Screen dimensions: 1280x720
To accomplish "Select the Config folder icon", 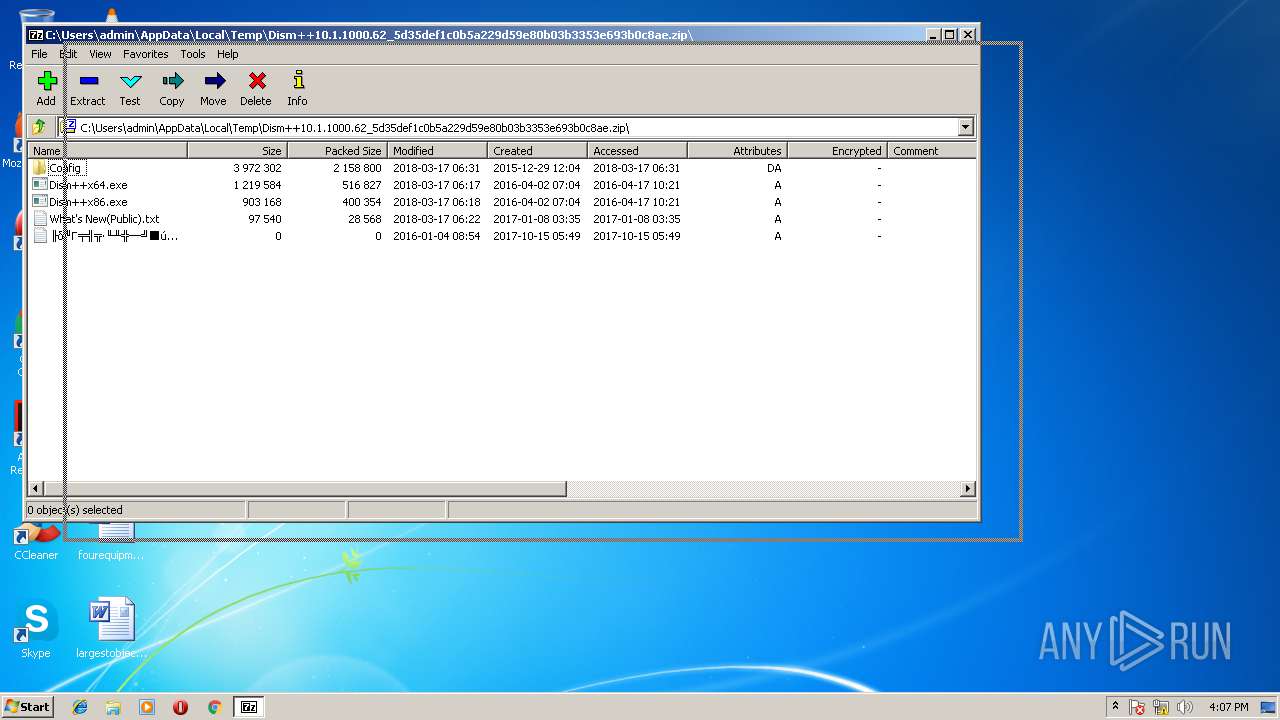I will click(40, 168).
